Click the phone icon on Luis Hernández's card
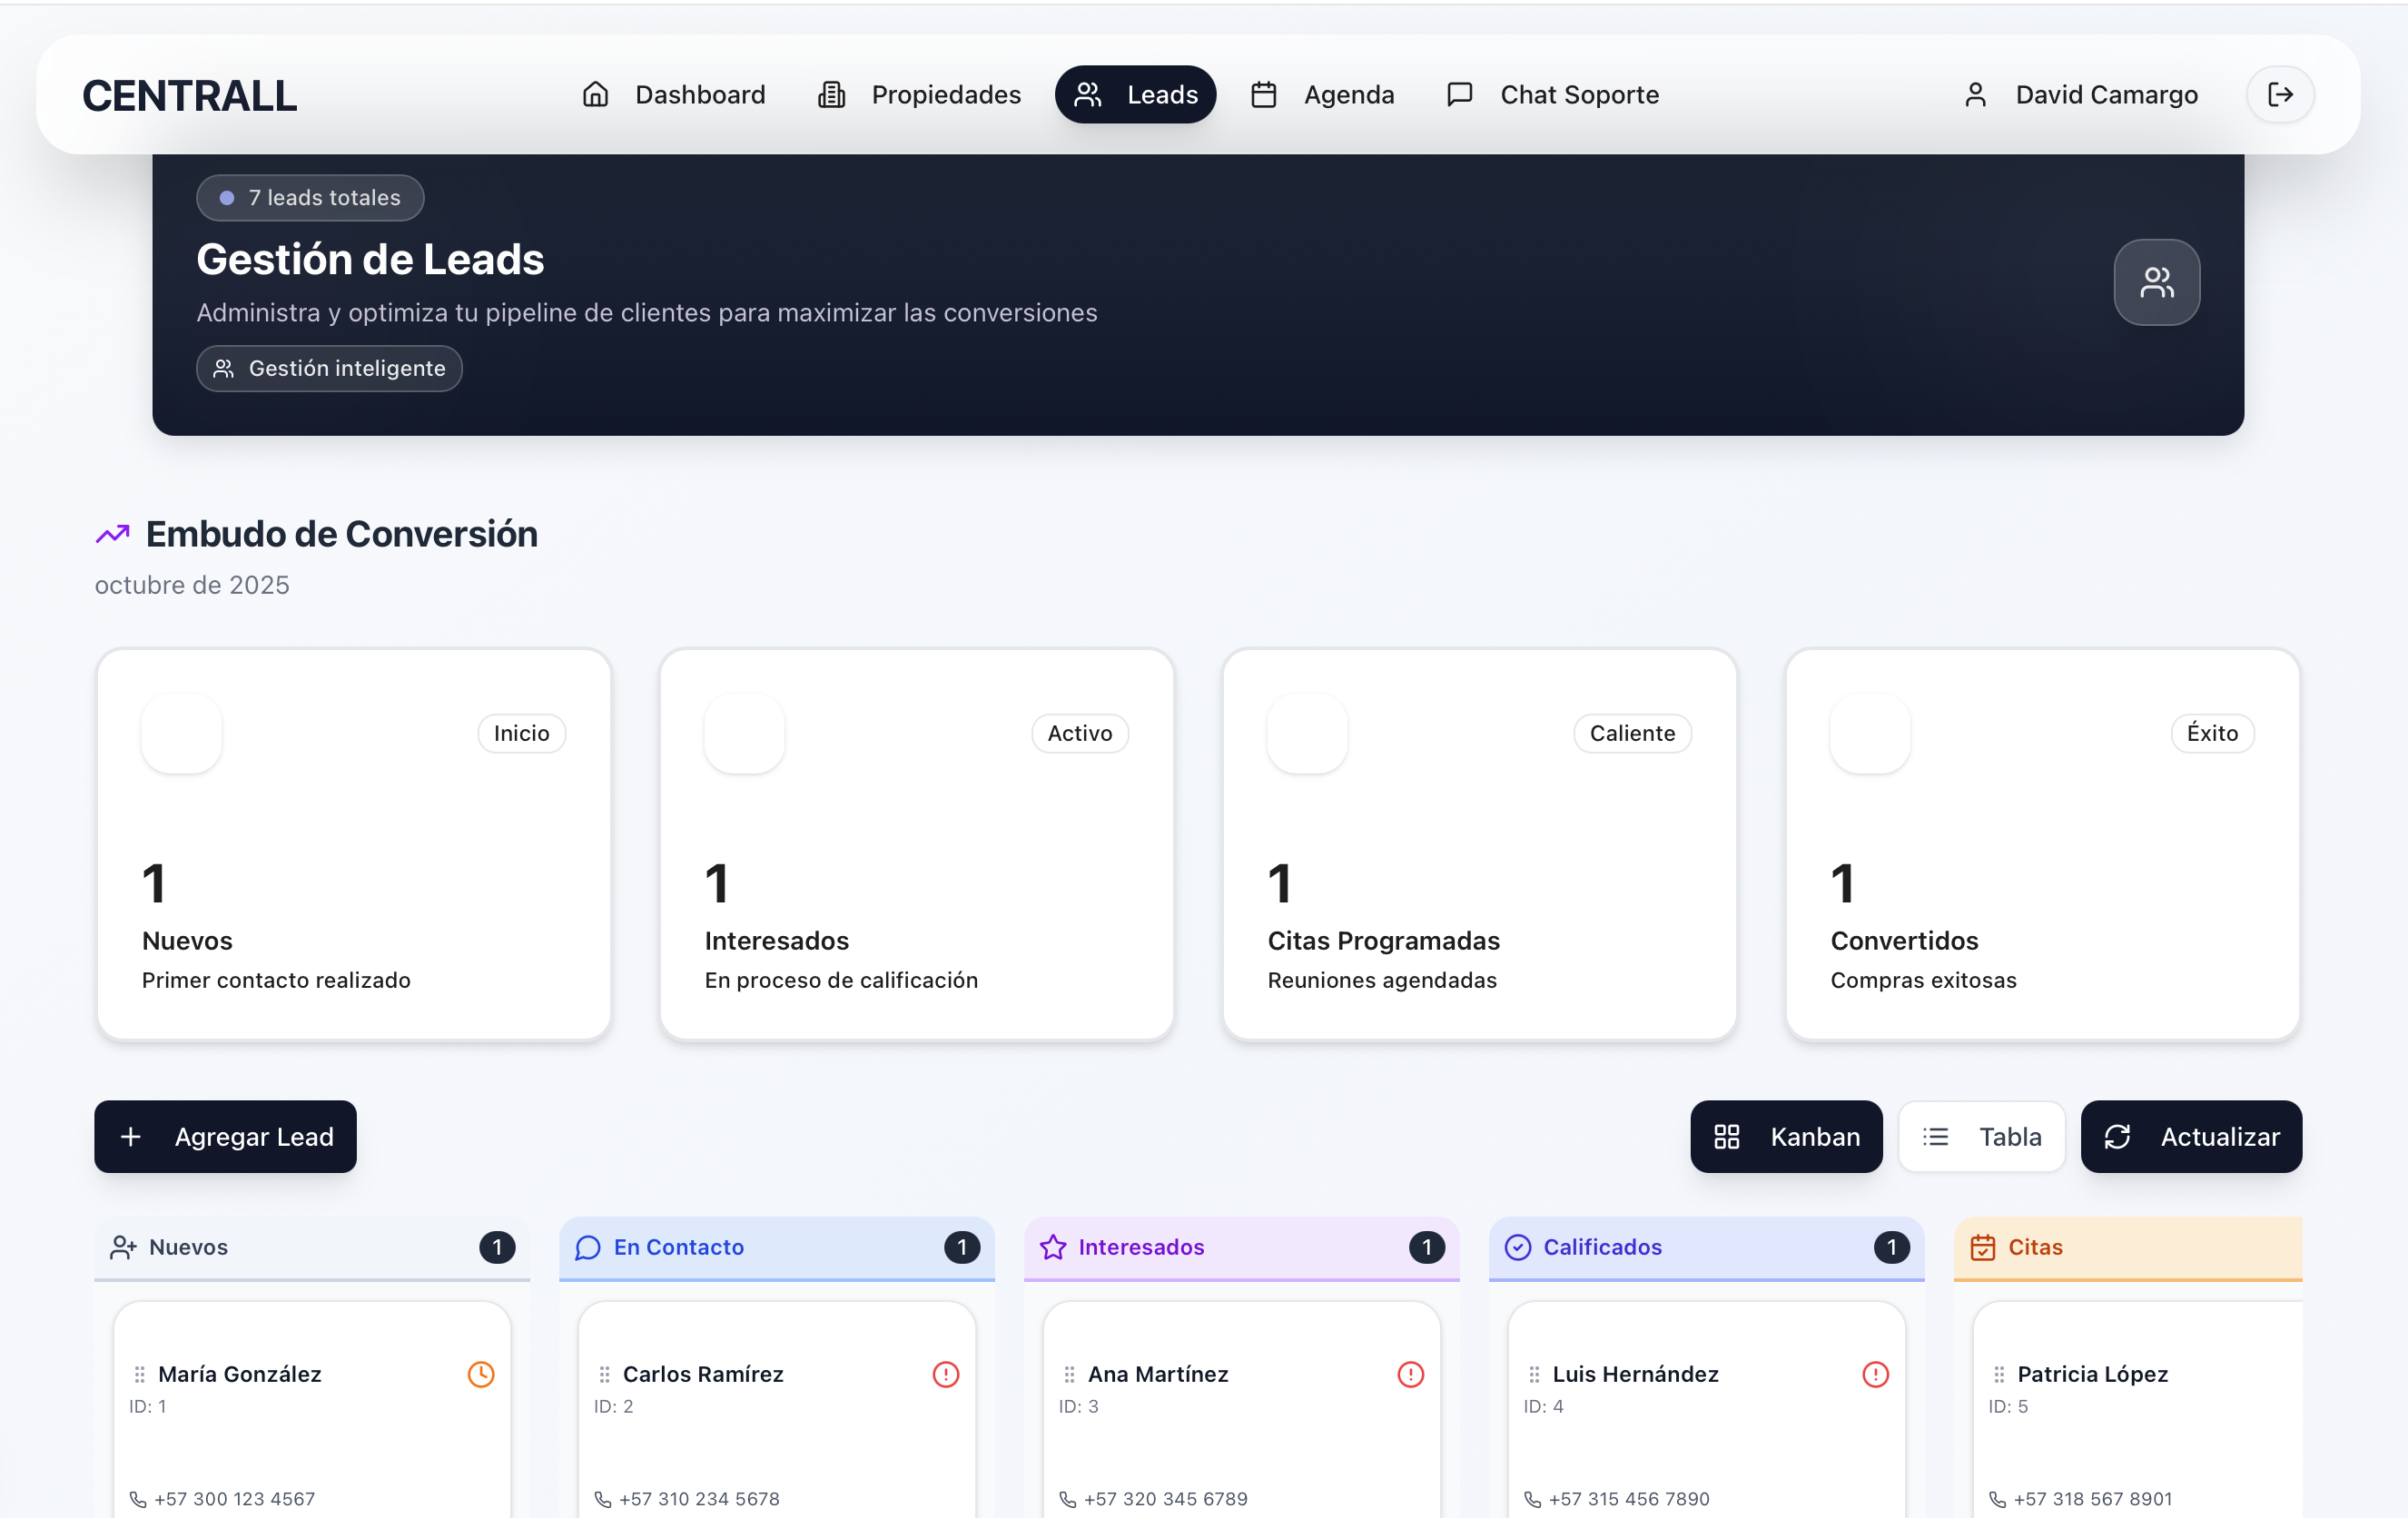Screen dimensions: 2408x1518 coord(1532,1499)
